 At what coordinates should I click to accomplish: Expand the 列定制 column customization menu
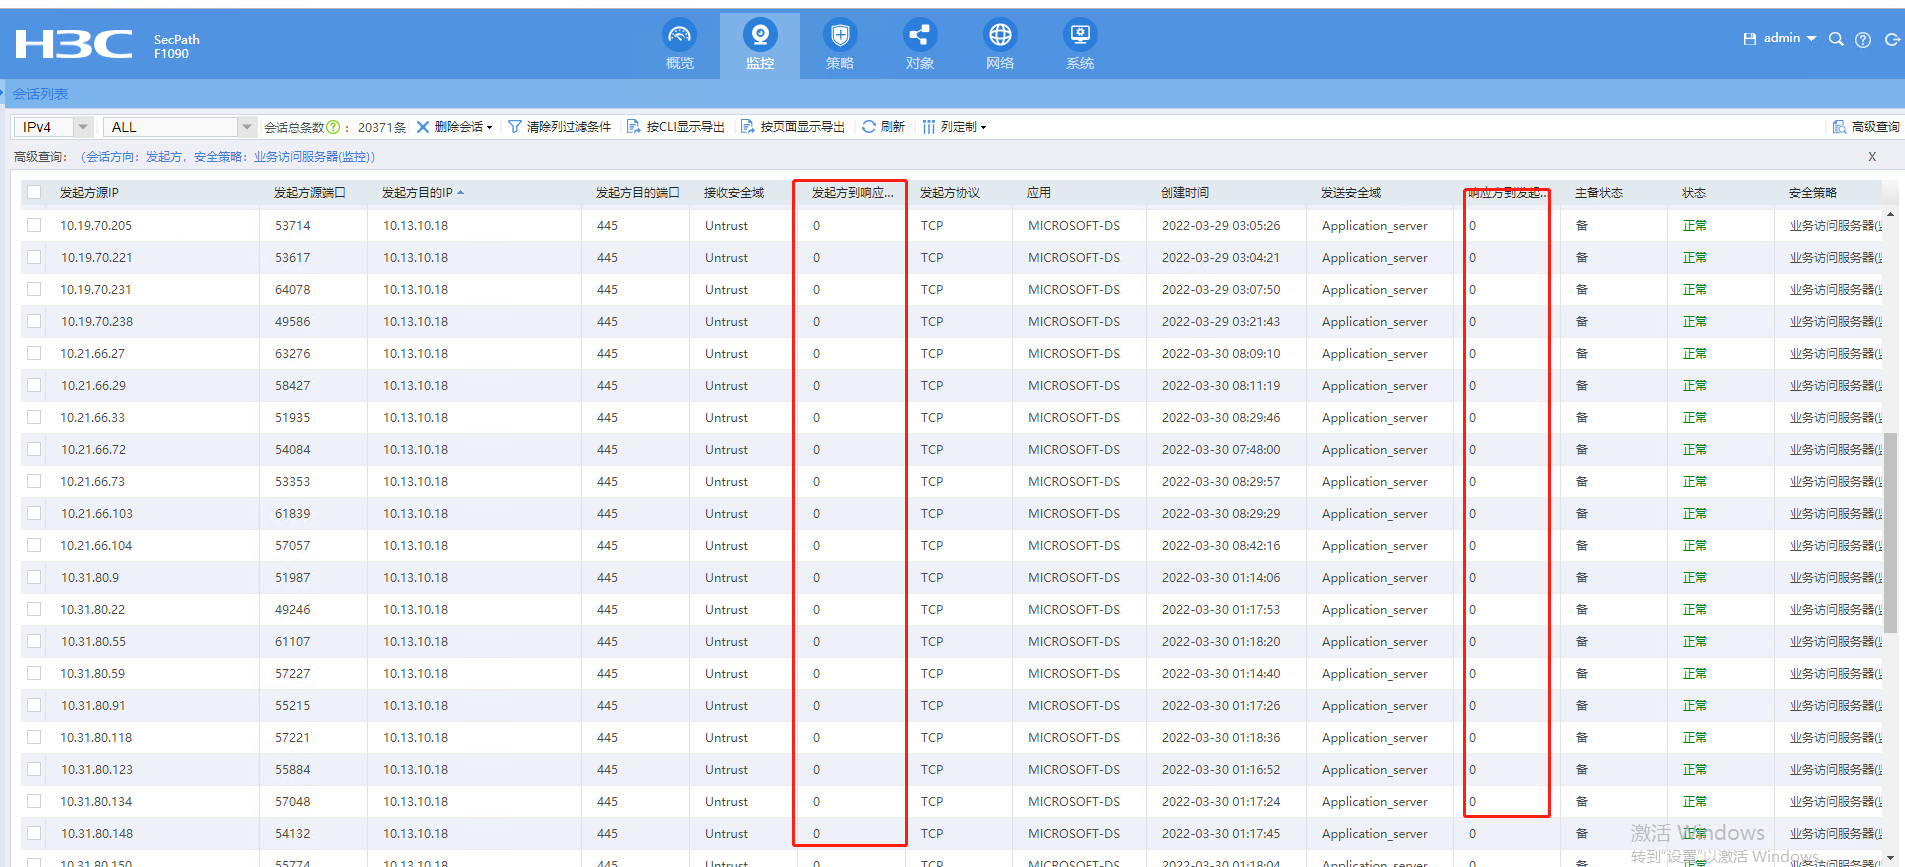coord(955,127)
